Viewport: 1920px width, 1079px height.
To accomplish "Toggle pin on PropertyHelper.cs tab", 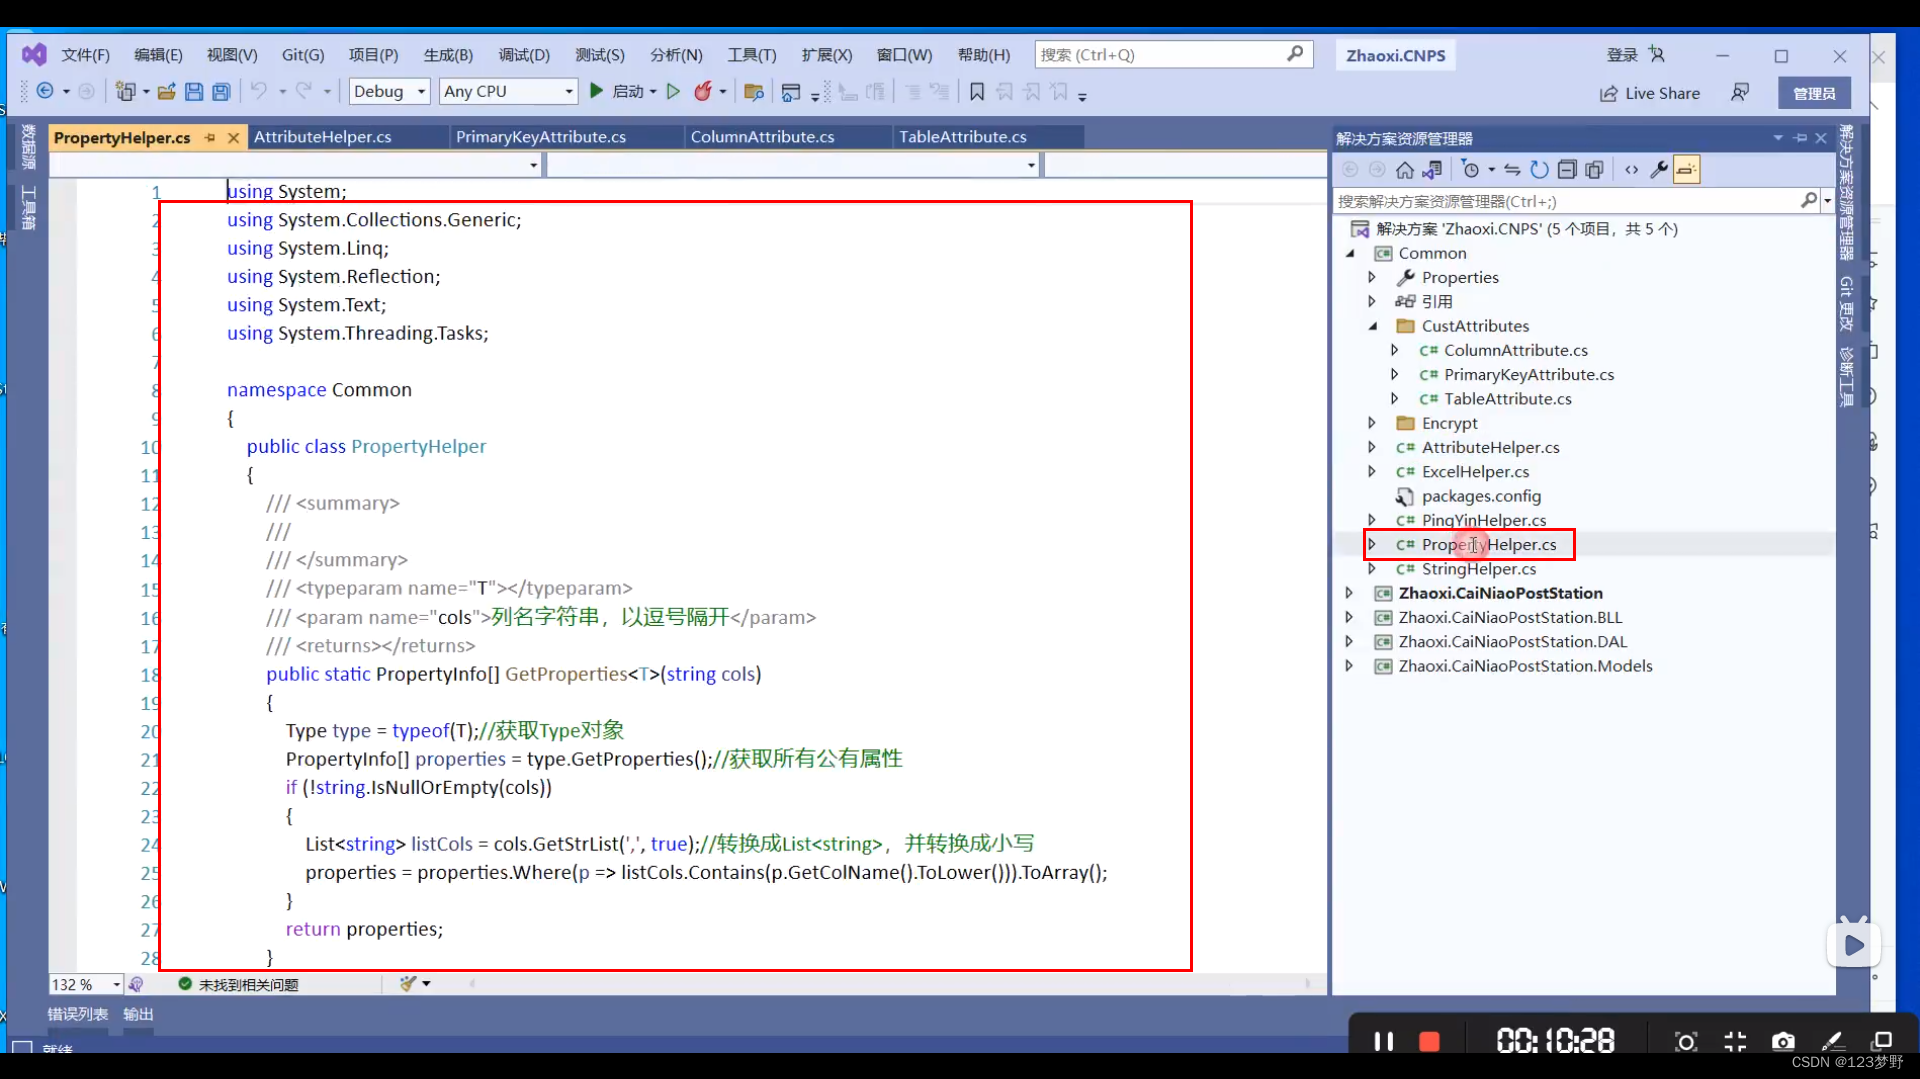I will coord(210,137).
